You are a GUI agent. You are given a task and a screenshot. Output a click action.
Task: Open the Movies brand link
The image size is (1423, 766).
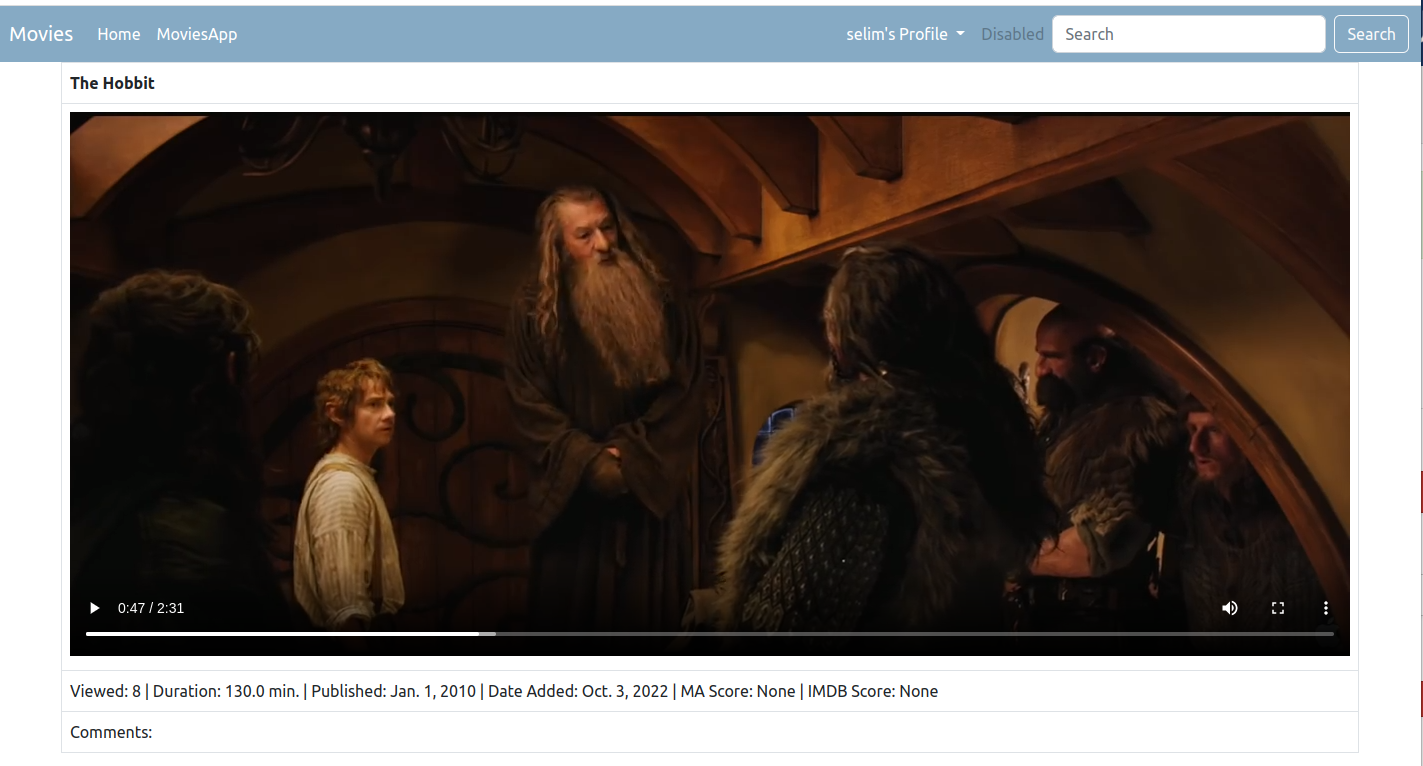pyautogui.click(x=41, y=34)
